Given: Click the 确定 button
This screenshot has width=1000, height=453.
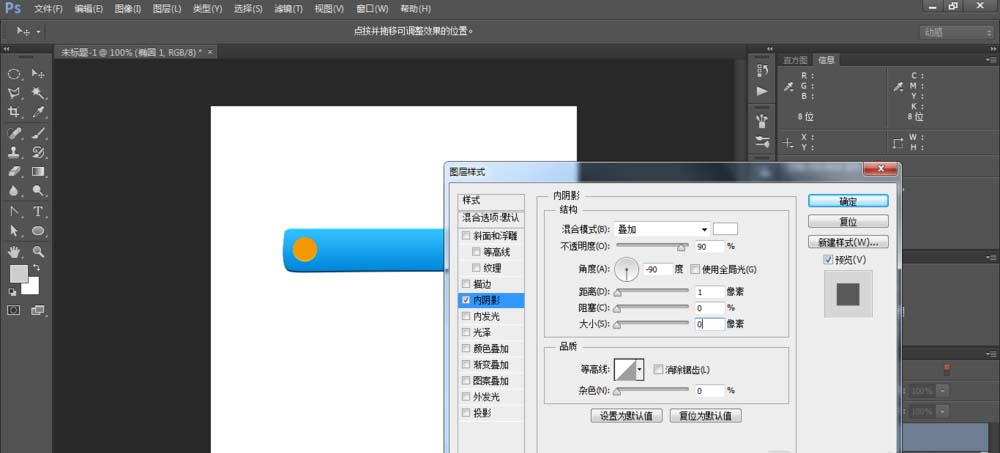Looking at the screenshot, I should (847, 201).
